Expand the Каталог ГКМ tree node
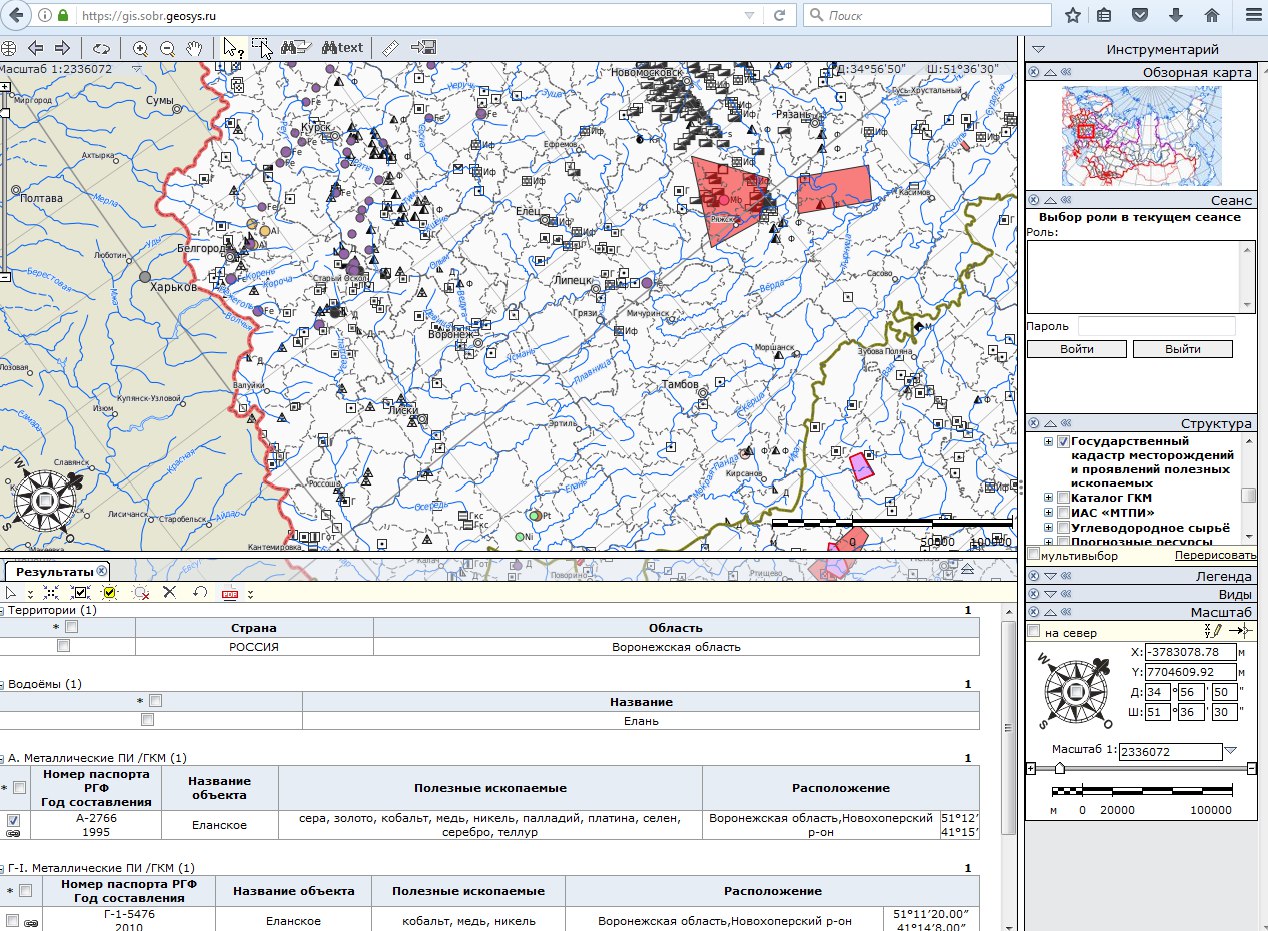This screenshot has height=931, width=1268. [x=1048, y=497]
